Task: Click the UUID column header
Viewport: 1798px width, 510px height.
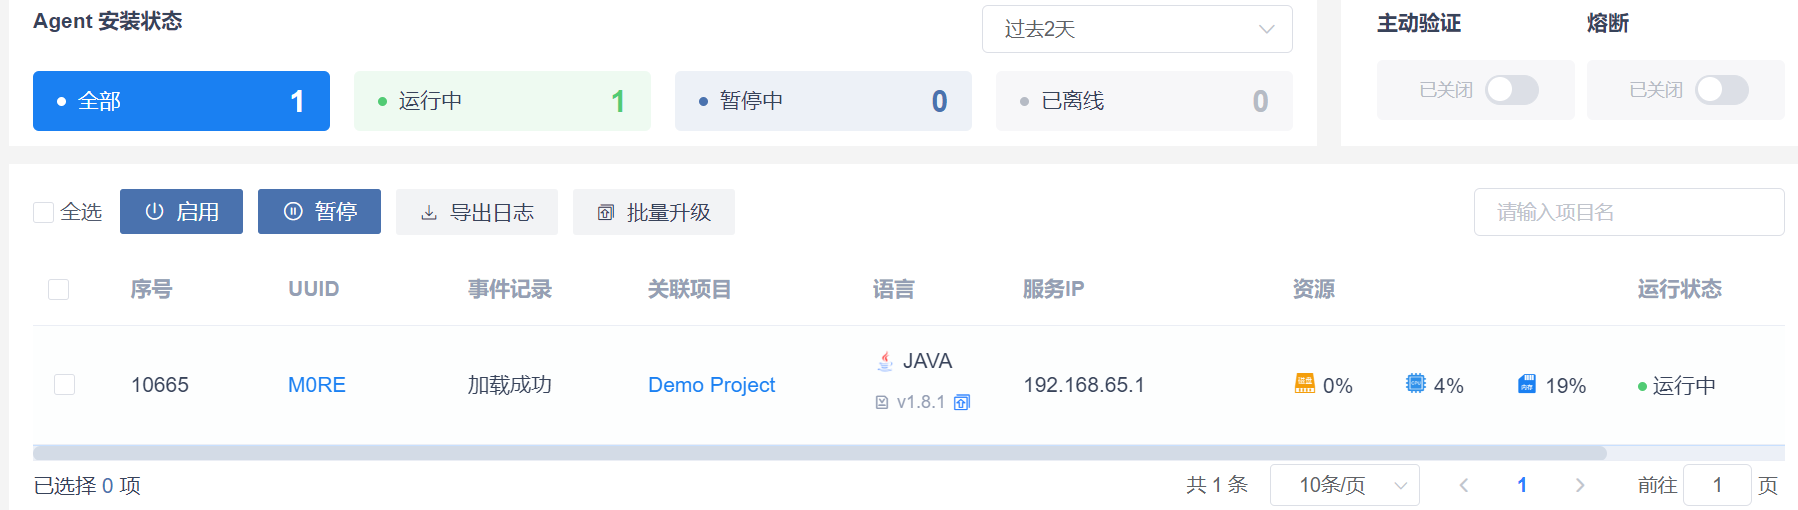Action: [x=314, y=289]
